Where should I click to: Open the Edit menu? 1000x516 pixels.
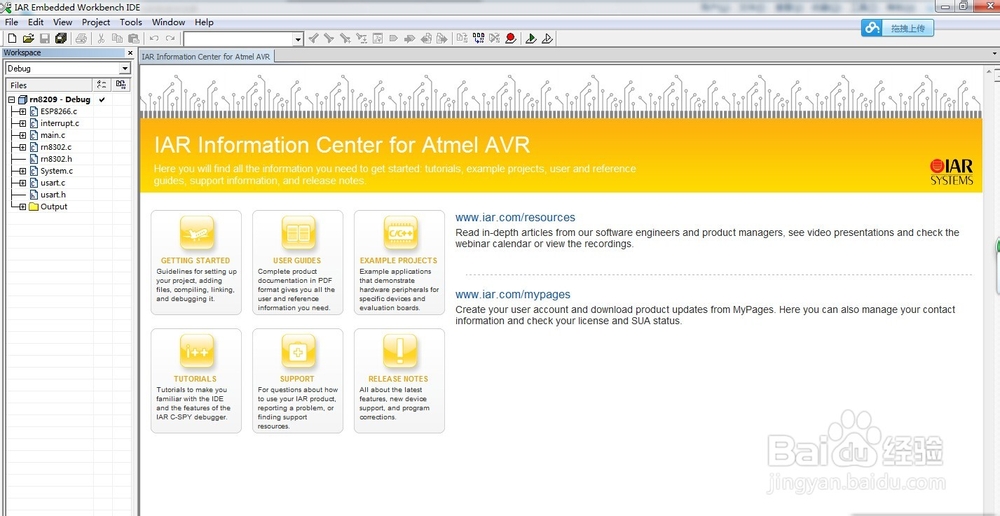[36, 22]
